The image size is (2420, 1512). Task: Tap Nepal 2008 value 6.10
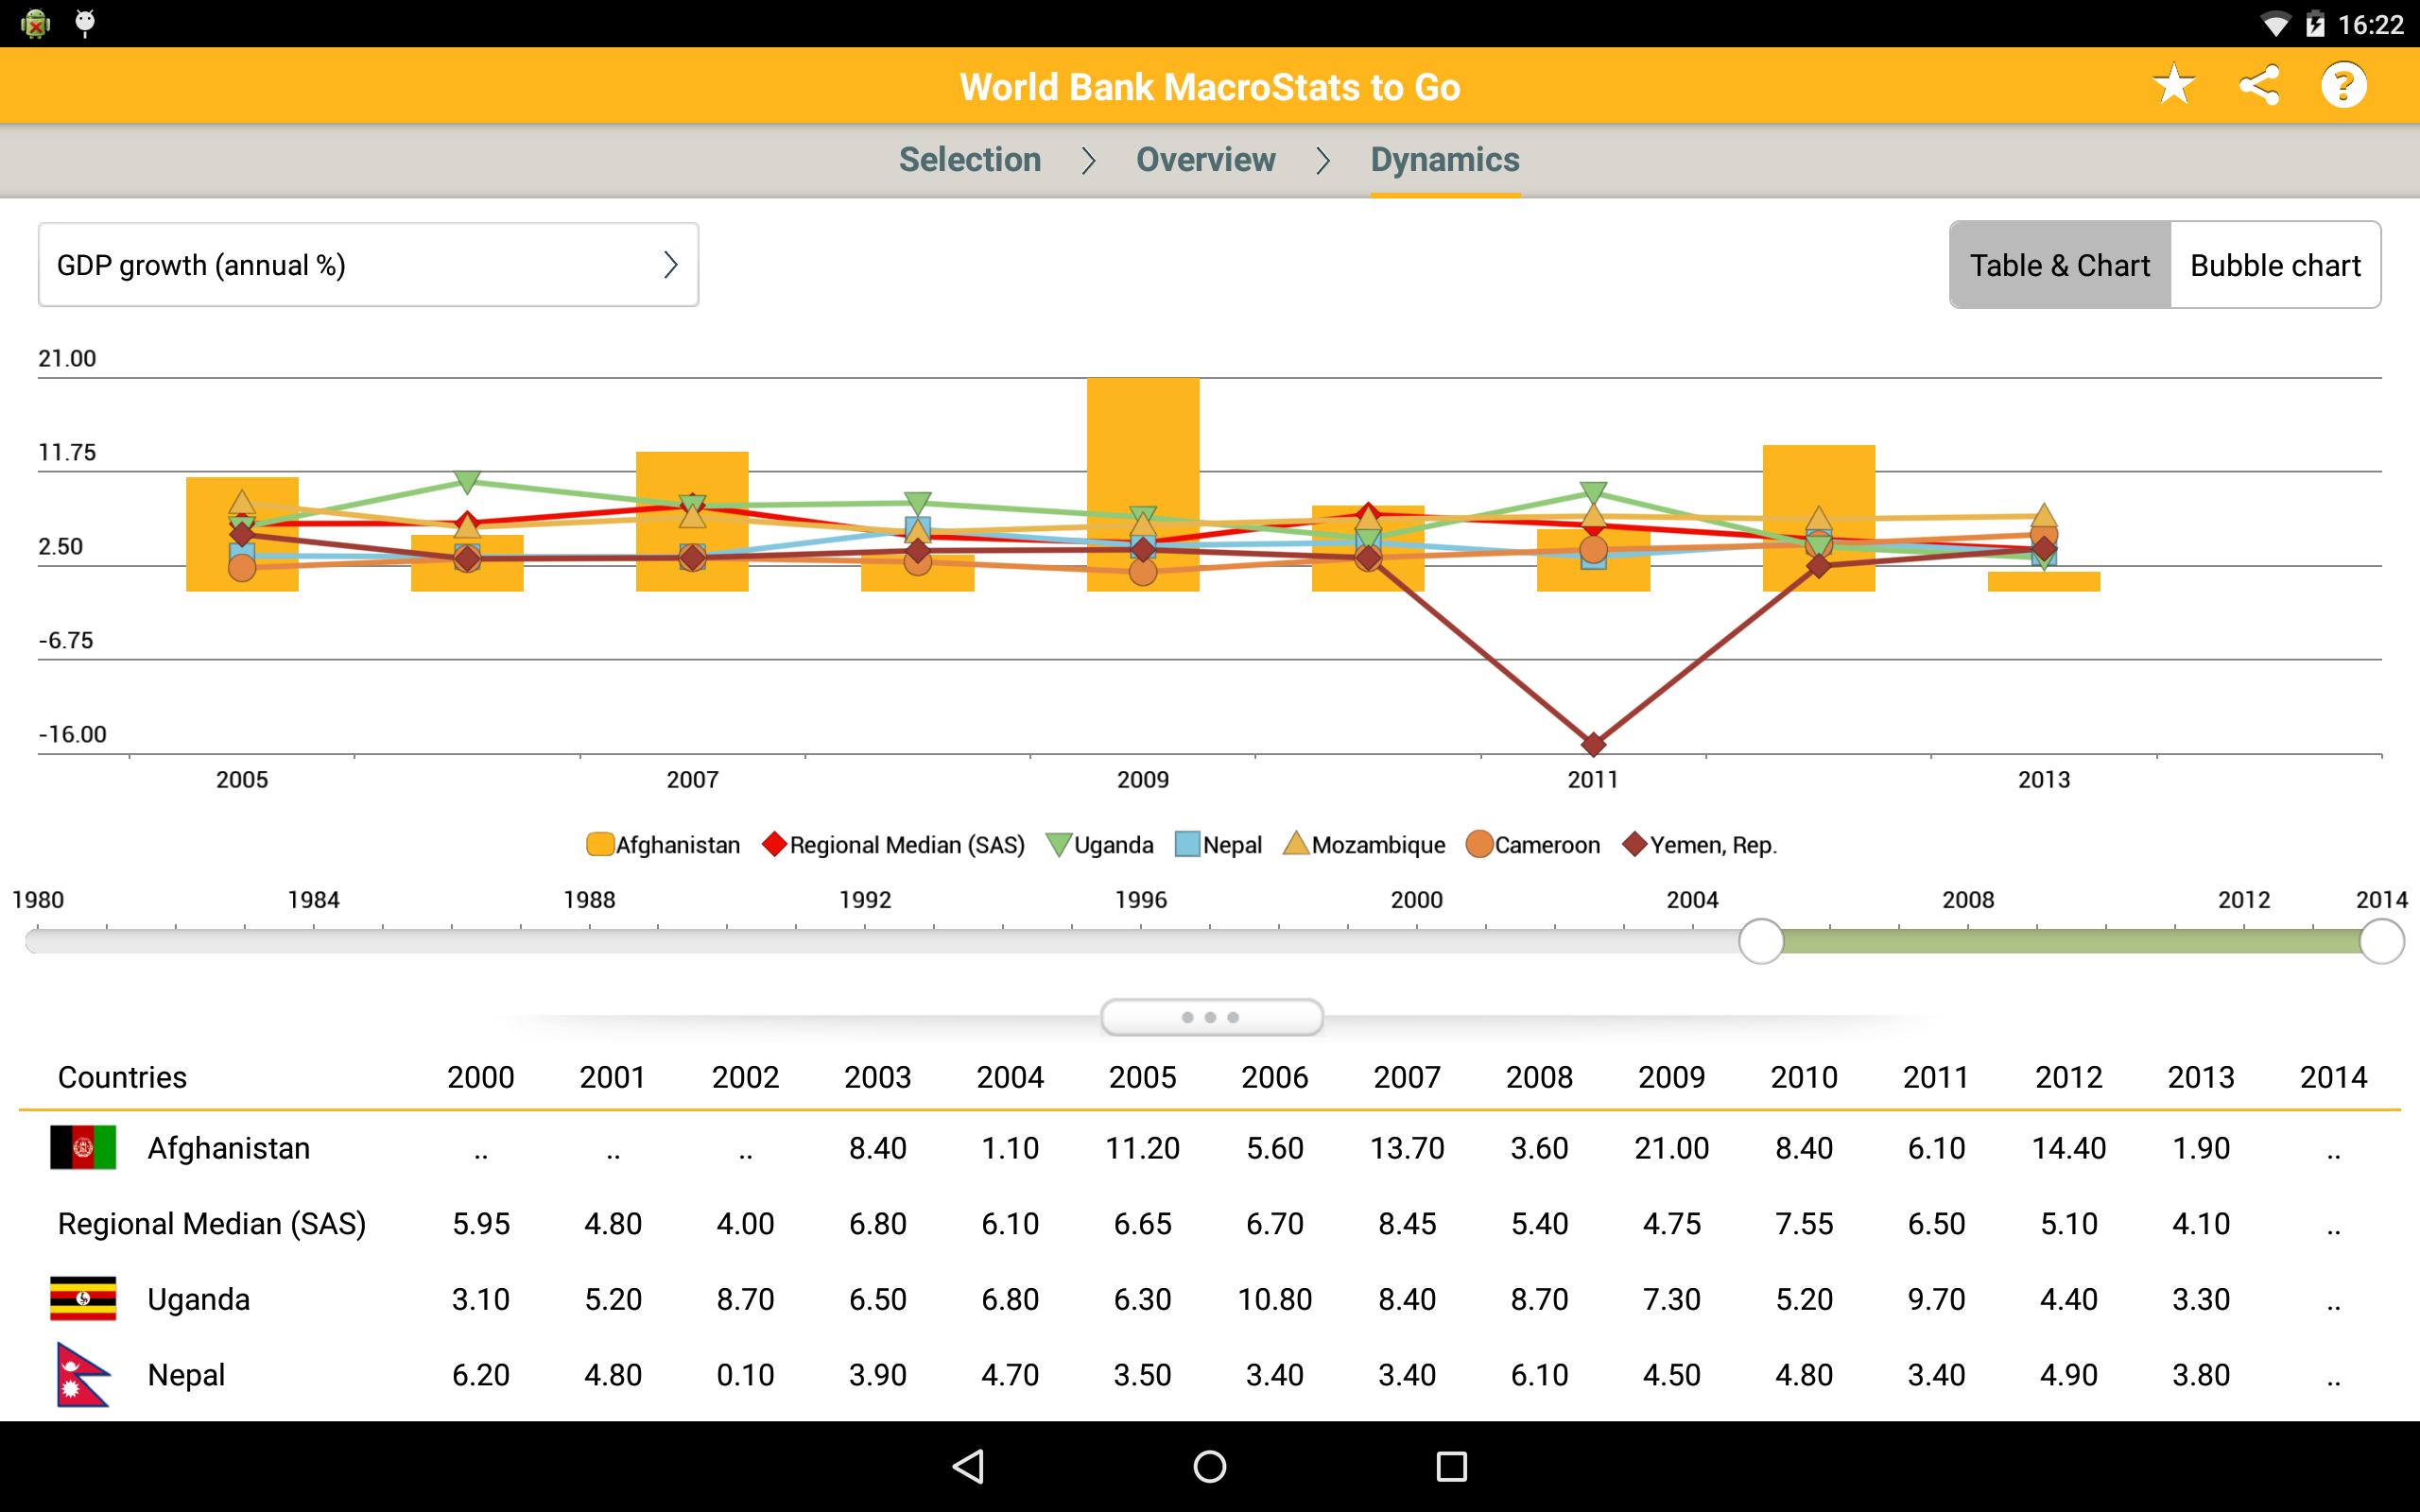coord(1539,1375)
